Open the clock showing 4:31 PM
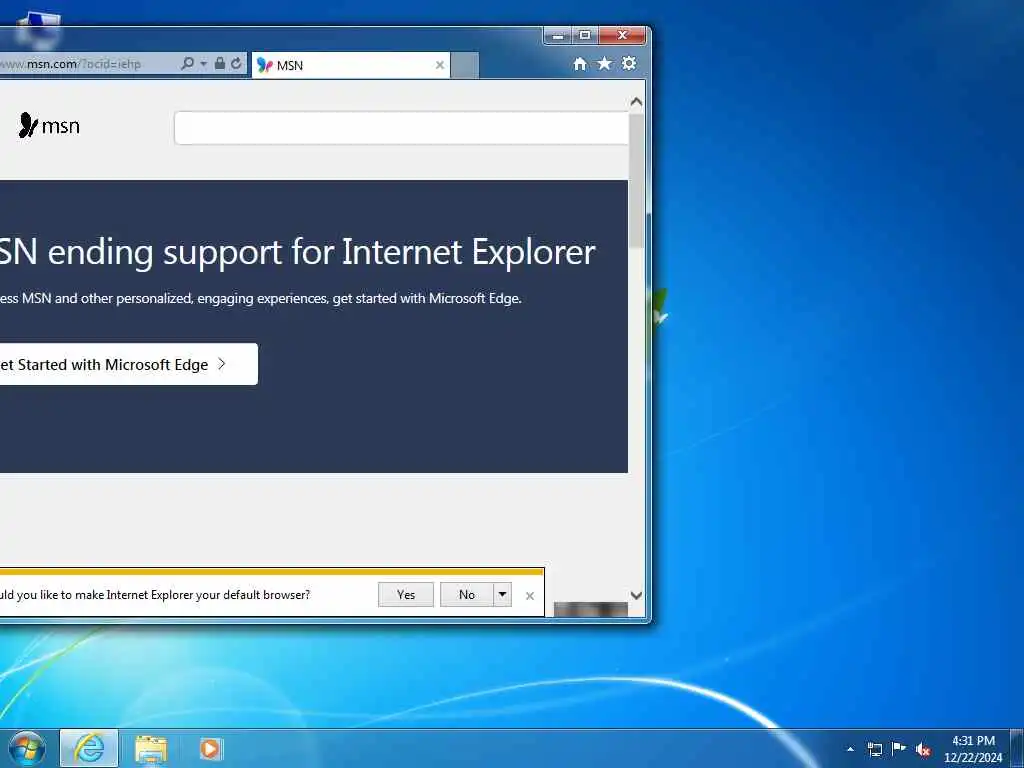The height and width of the screenshot is (768, 1024). point(973,749)
